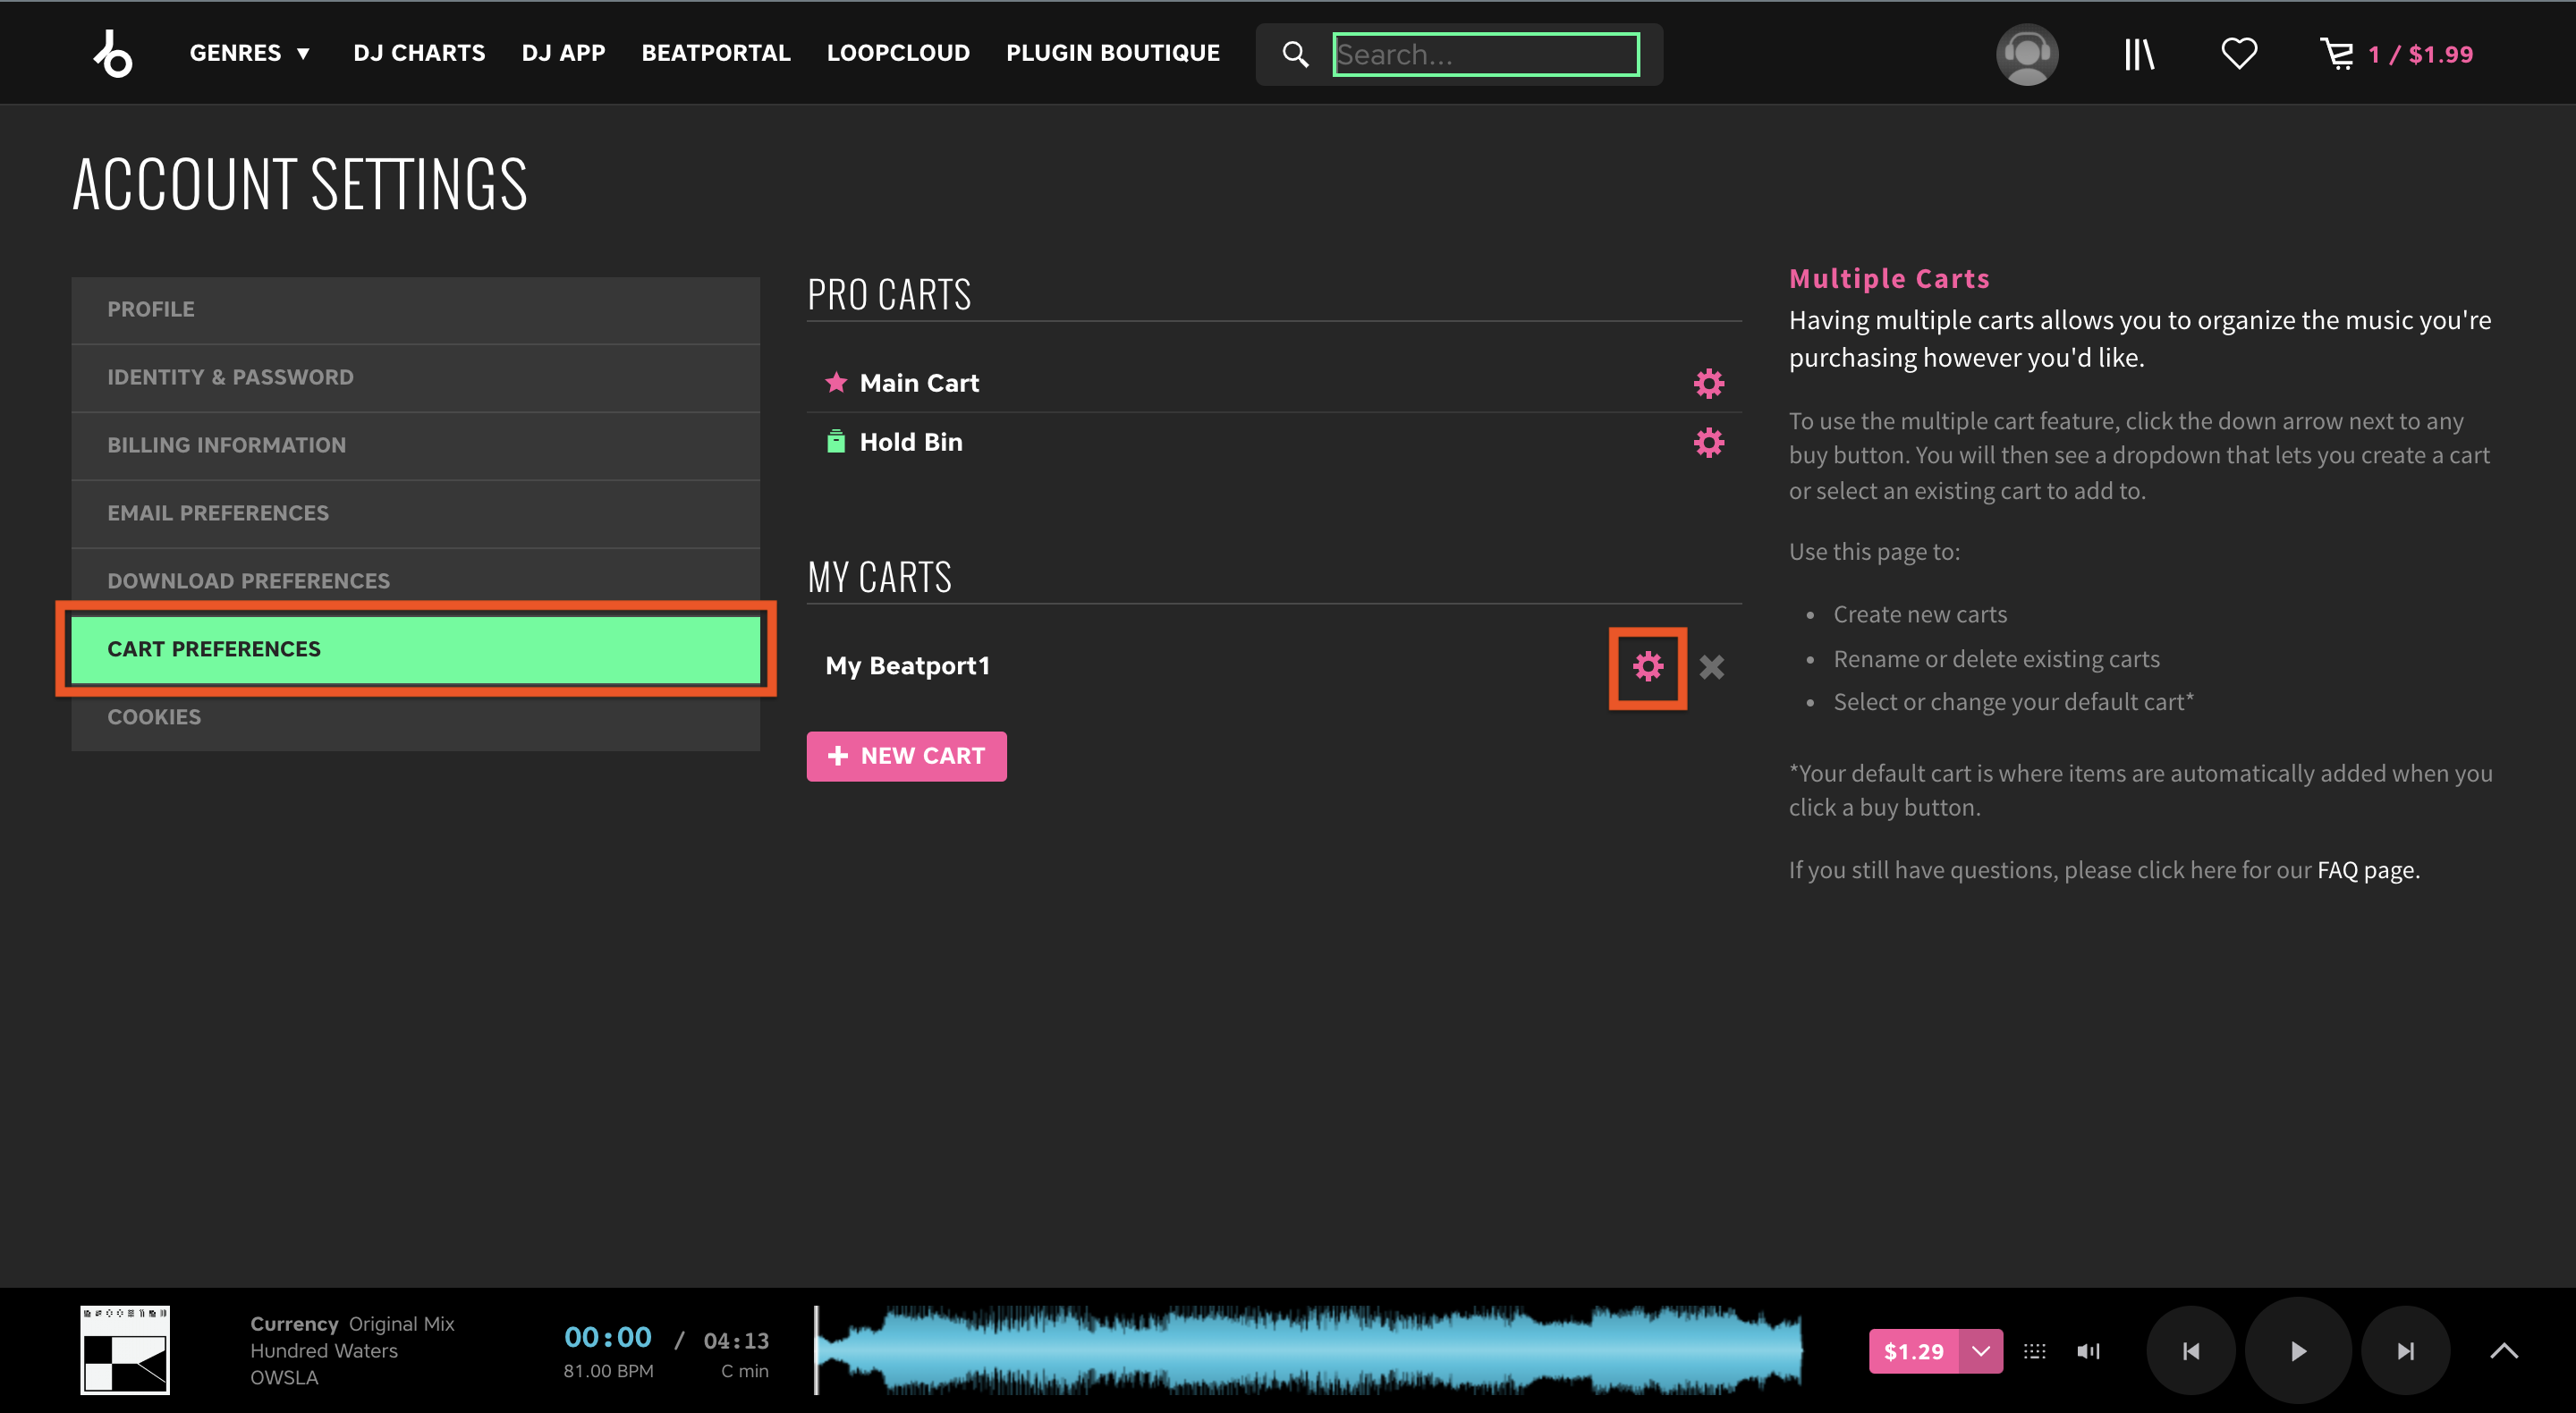Skip to the previous track

(2191, 1351)
